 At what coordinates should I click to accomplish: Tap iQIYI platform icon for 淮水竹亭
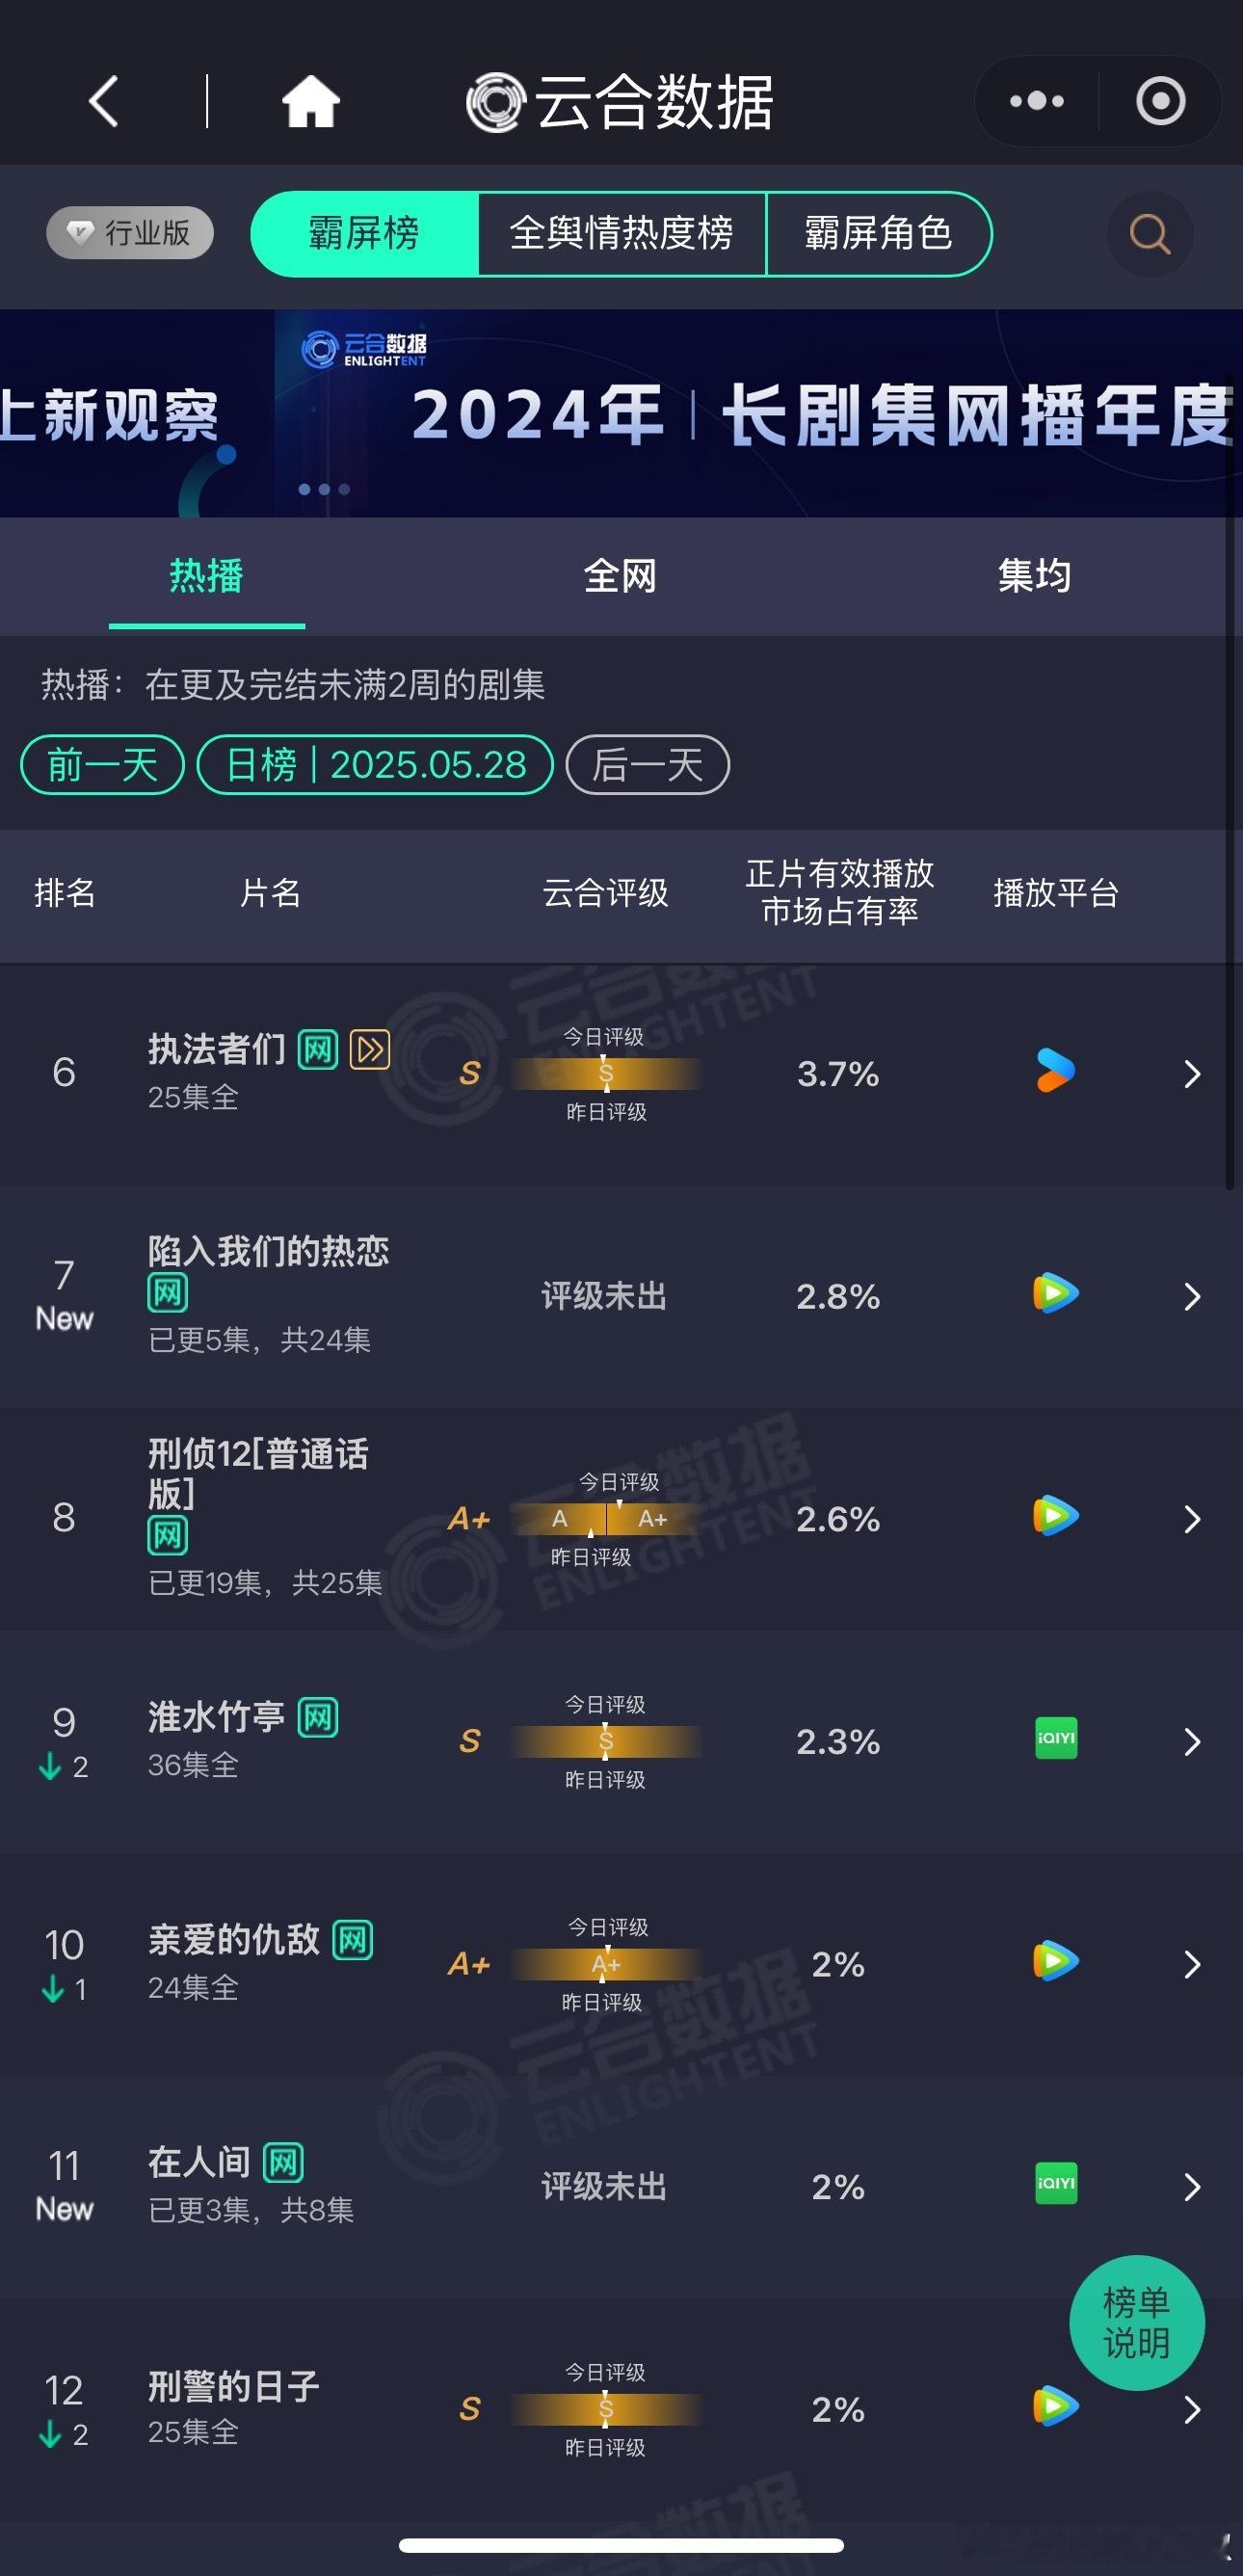coord(1055,1738)
